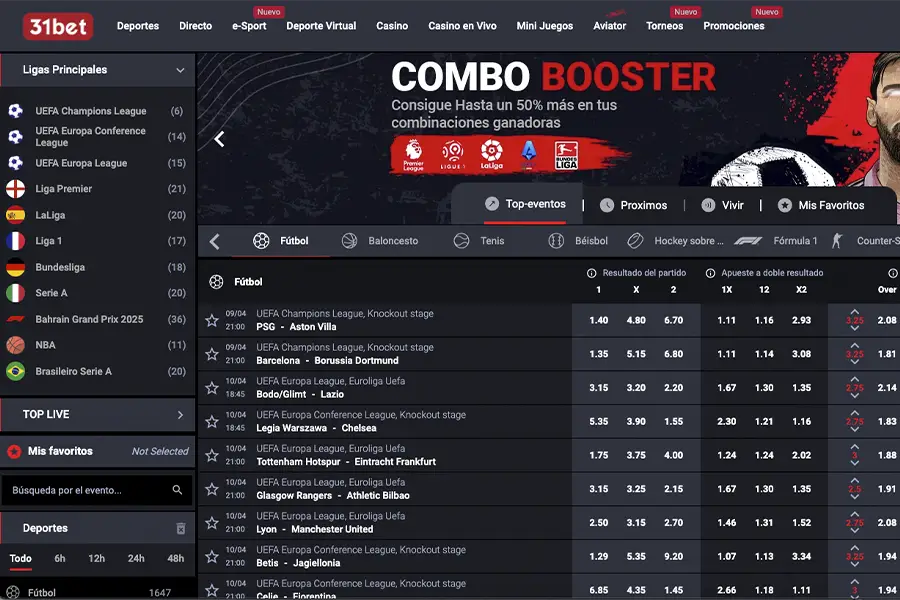
Task: Click the info icon beside Resultado del partido
Action: tap(592, 273)
